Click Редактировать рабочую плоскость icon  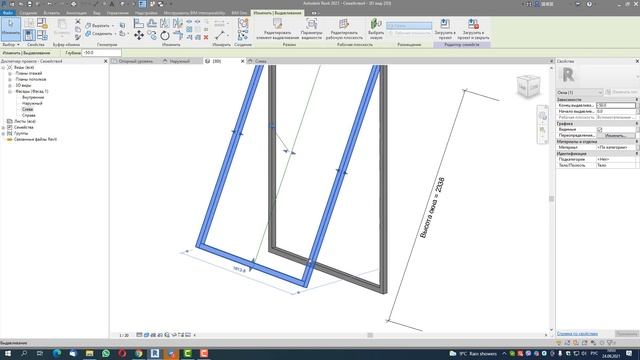(344, 24)
